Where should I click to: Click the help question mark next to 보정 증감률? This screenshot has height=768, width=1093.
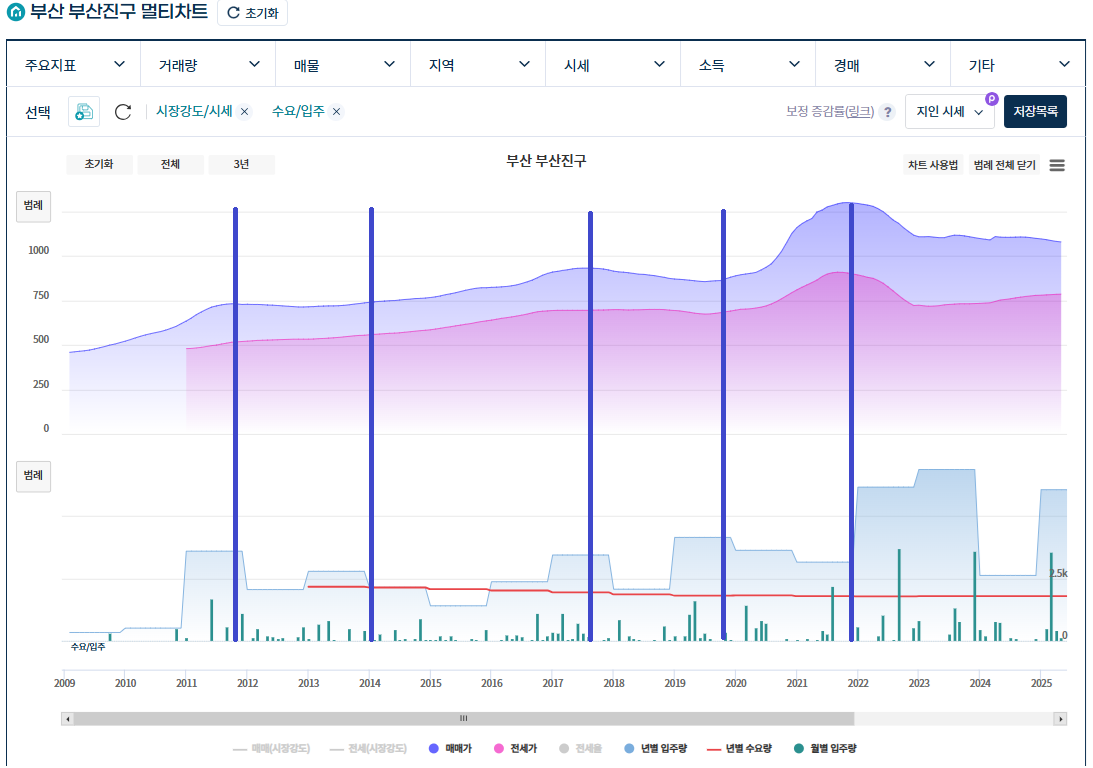(888, 111)
